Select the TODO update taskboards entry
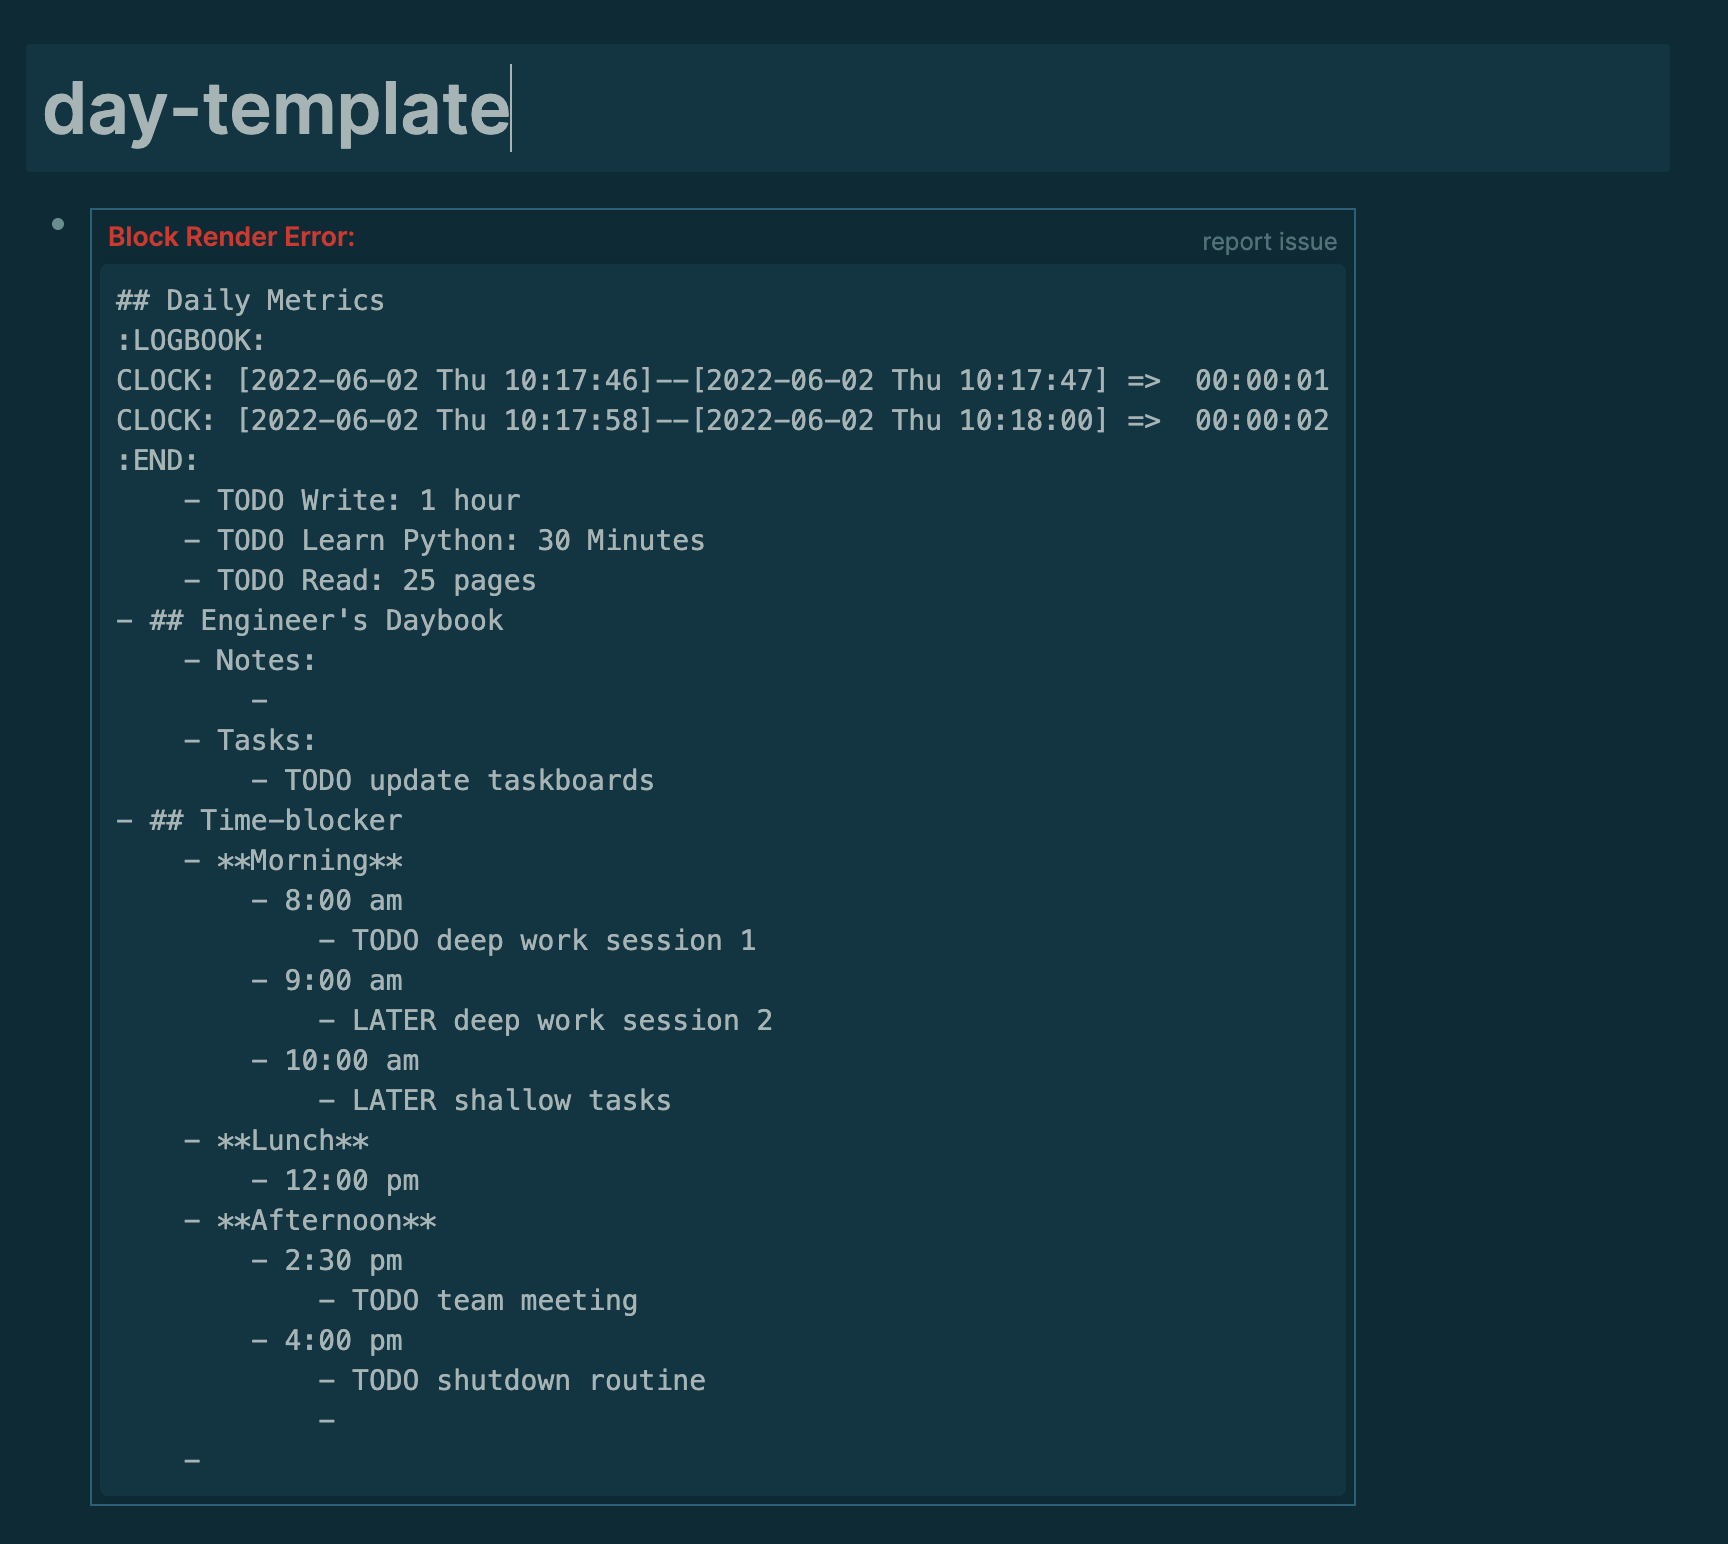 point(466,779)
